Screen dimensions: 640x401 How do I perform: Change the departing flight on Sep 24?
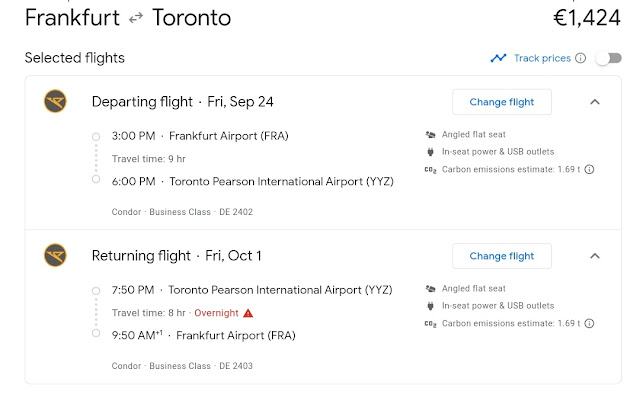coord(502,102)
